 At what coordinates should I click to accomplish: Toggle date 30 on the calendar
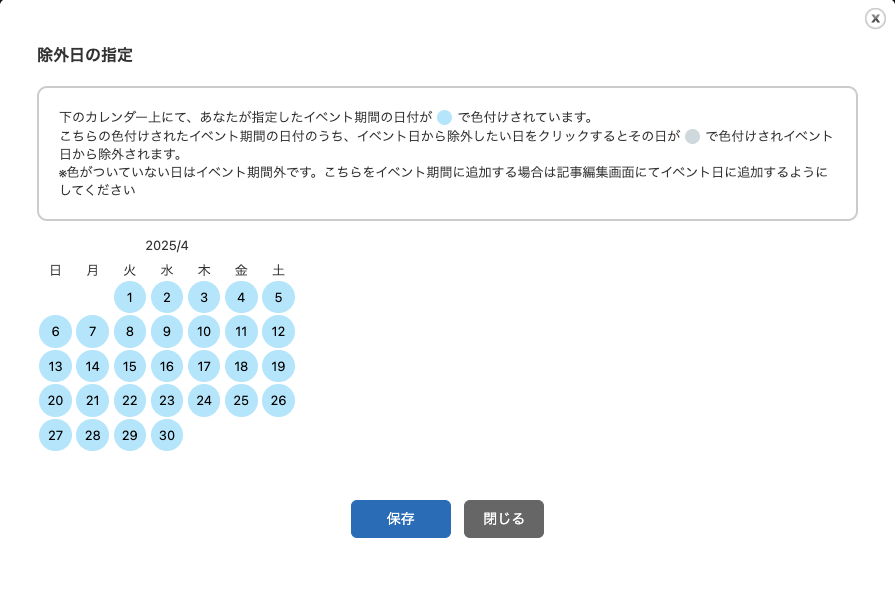tap(167, 435)
